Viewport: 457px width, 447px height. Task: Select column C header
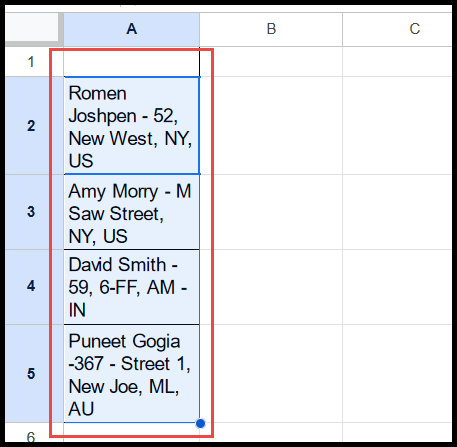(x=397, y=29)
